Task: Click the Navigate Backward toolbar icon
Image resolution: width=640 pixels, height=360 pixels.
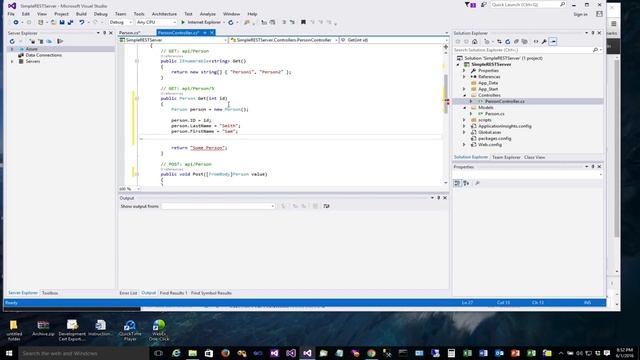Action: click(x=16, y=22)
